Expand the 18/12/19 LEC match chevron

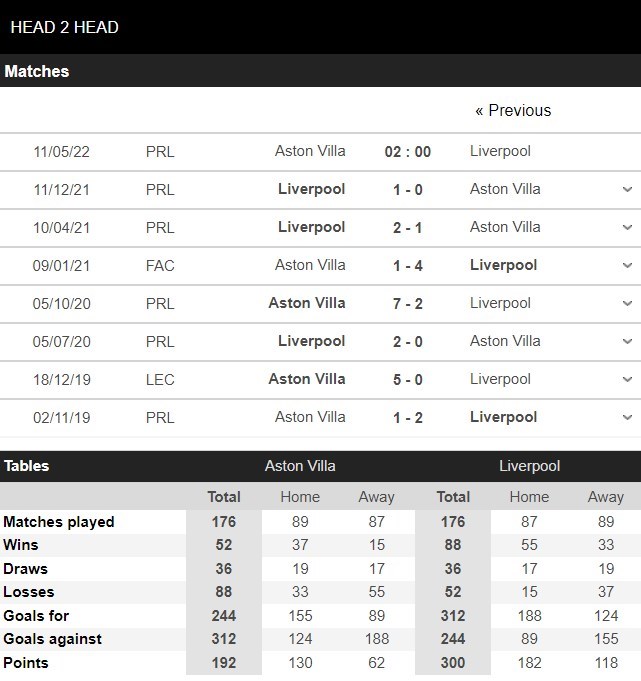tap(627, 379)
